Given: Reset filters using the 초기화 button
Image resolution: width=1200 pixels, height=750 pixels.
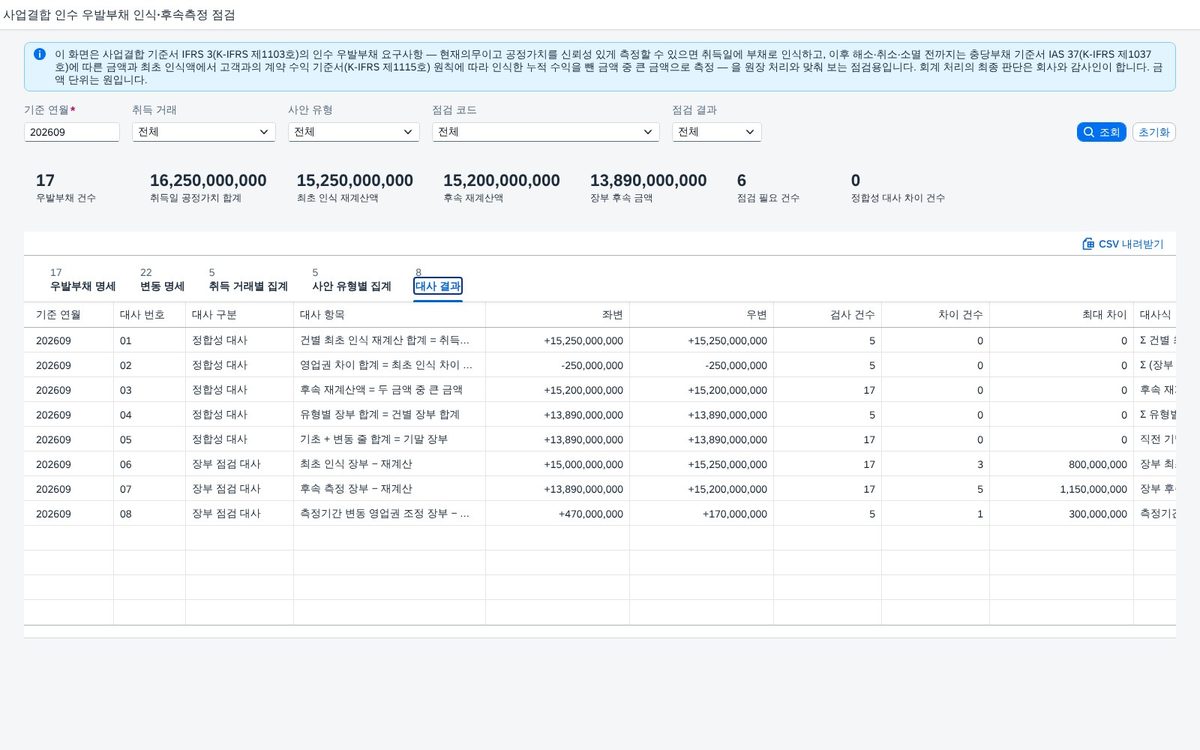Looking at the screenshot, I should 1154,132.
